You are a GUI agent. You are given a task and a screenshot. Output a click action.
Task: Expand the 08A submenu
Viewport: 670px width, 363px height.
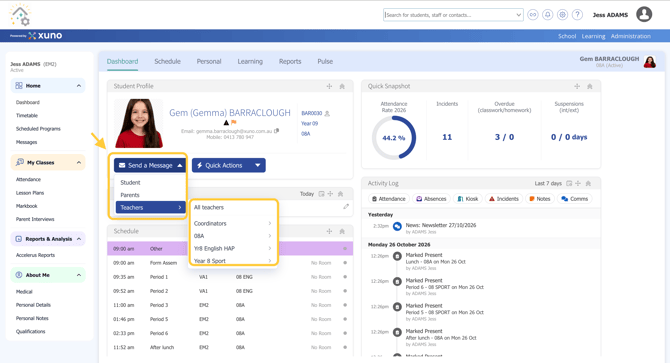(x=232, y=236)
